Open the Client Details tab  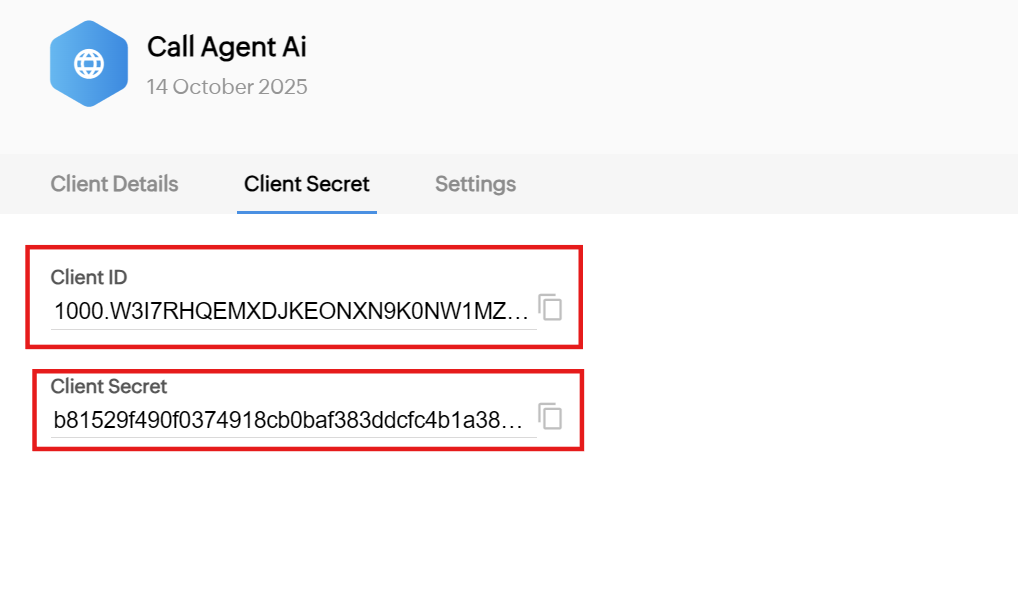tap(114, 184)
